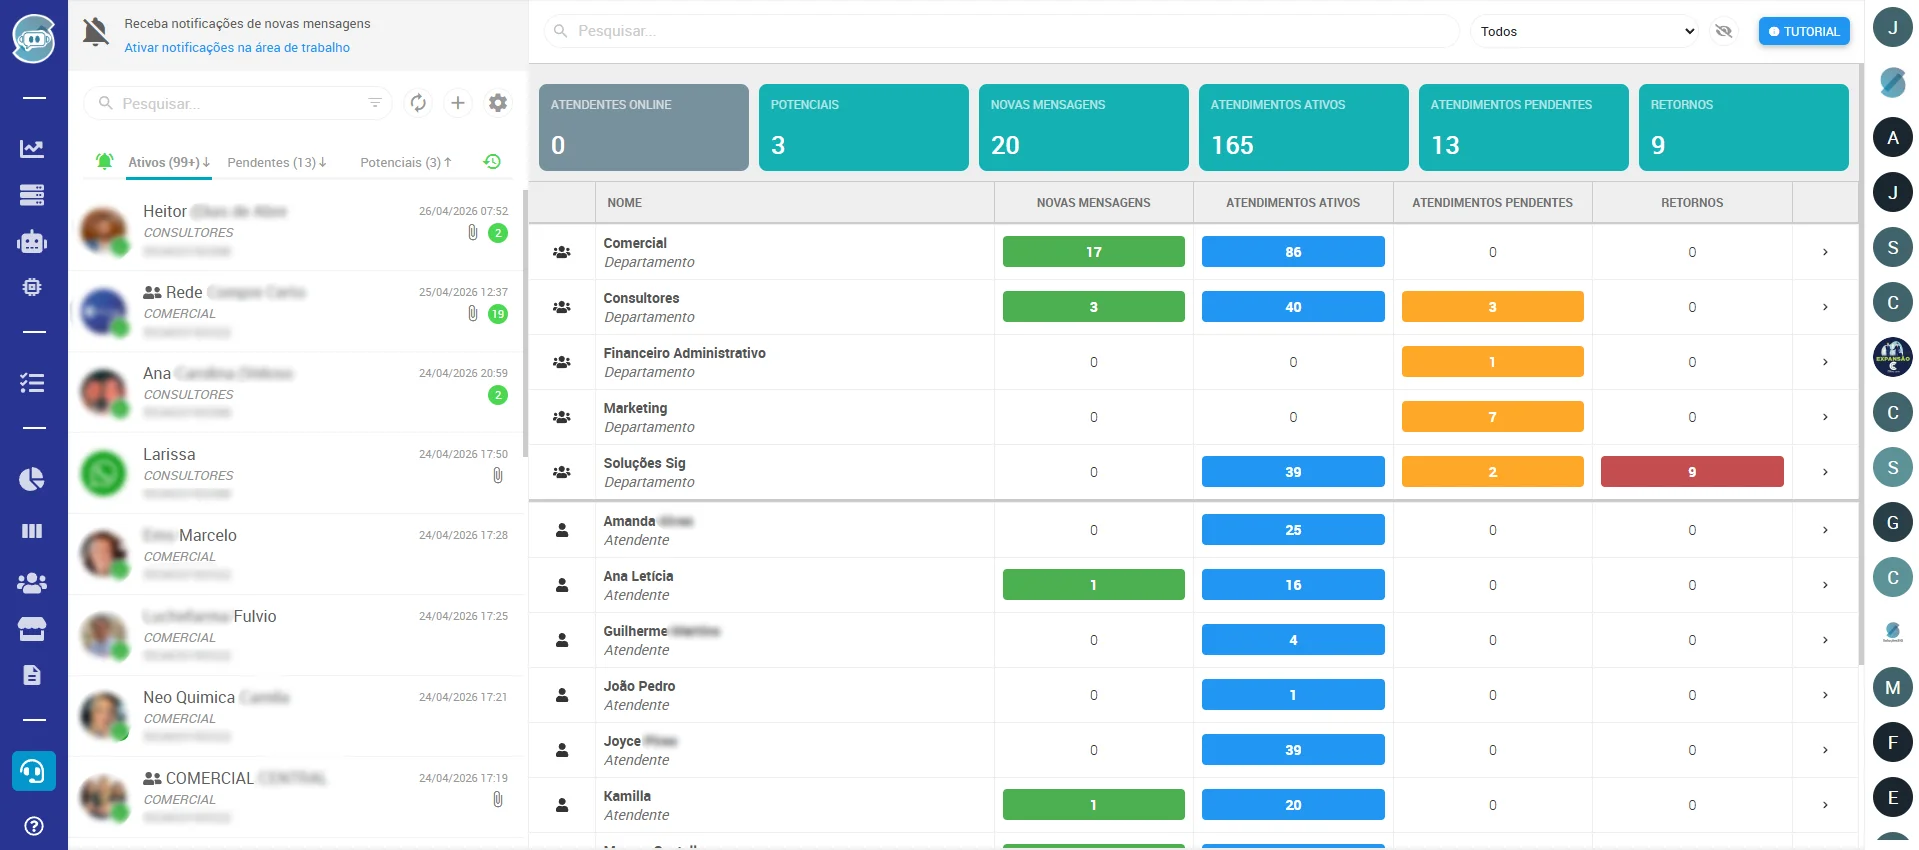This screenshot has width=1919, height=850.
Task: Click green 17 new messages bar for Comercial
Action: (1093, 252)
